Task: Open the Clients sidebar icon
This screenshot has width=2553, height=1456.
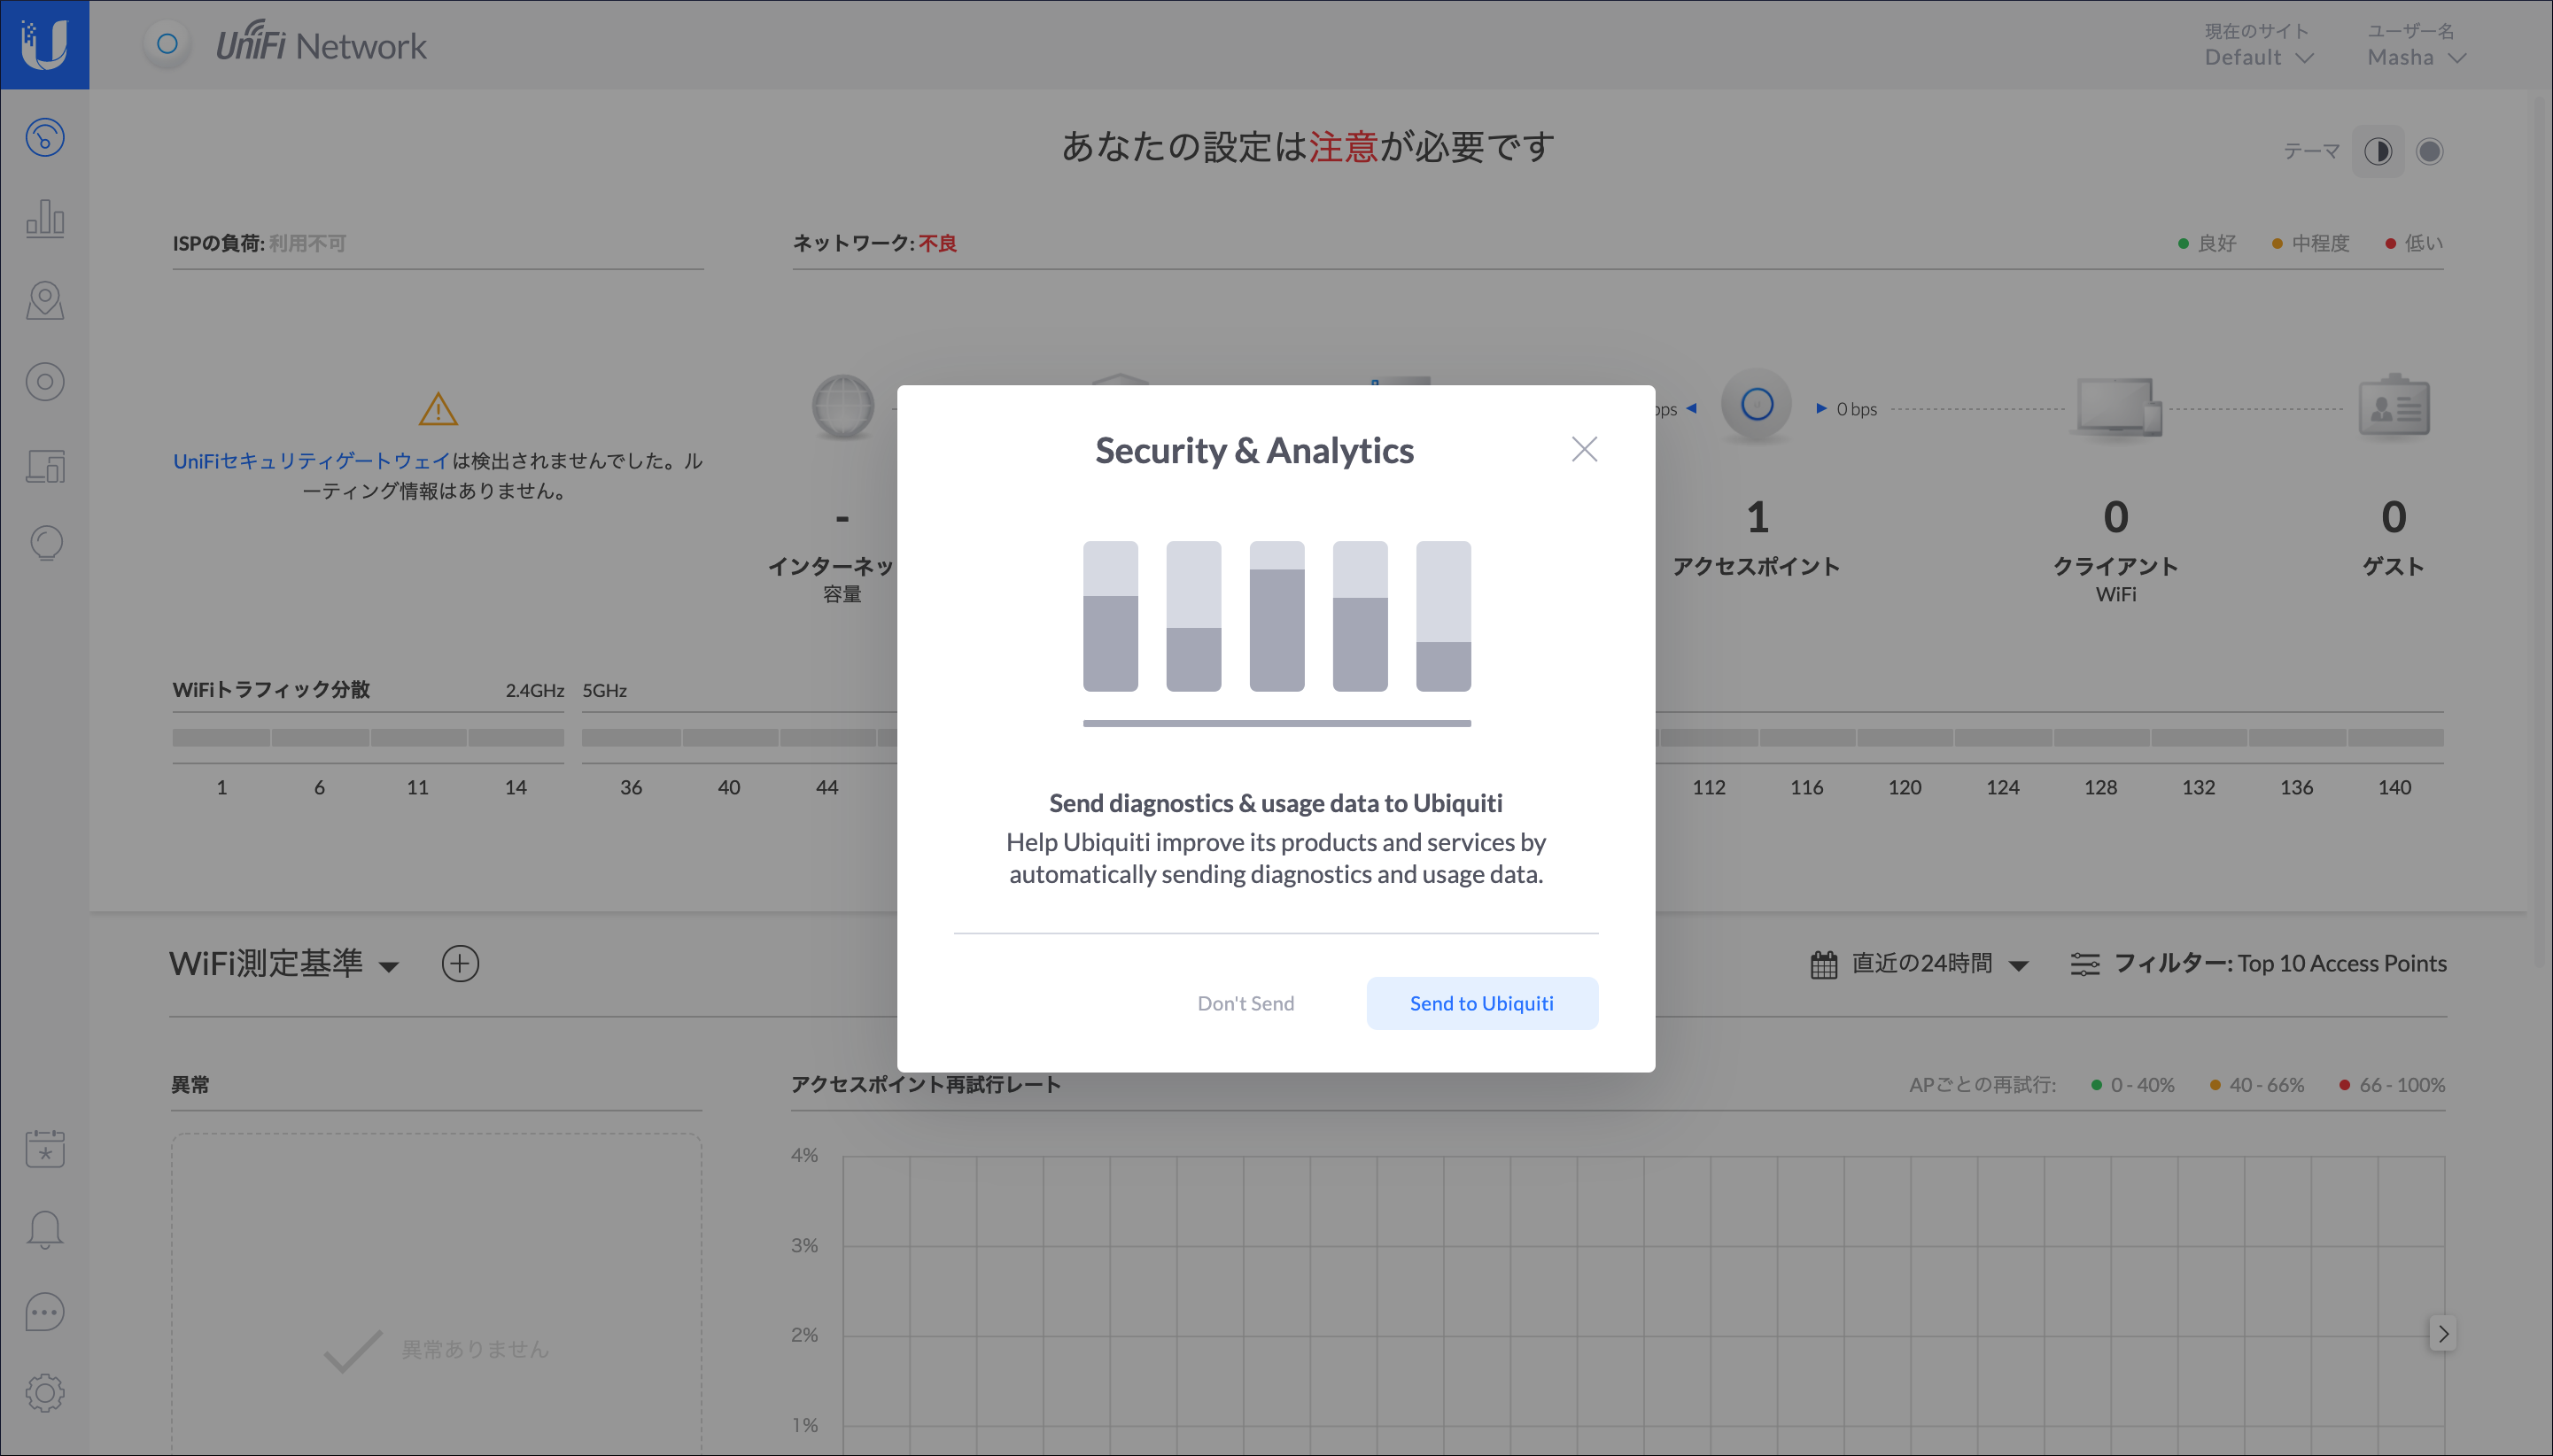Action: click(x=45, y=465)
